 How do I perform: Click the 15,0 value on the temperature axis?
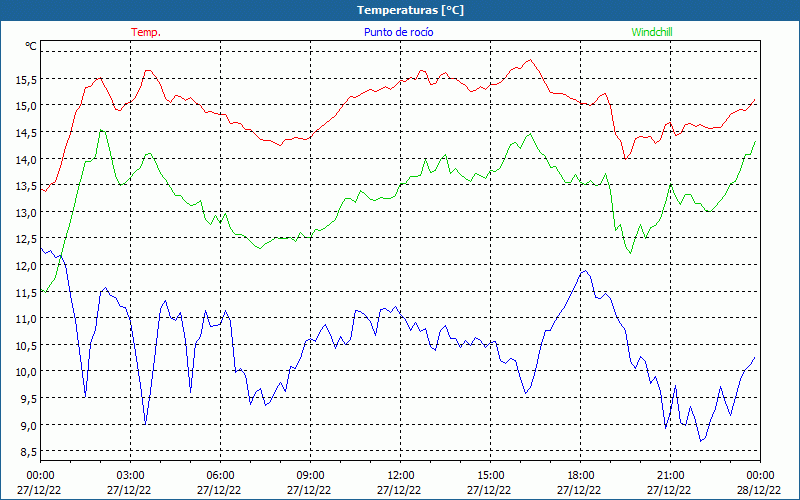(27, 106)
